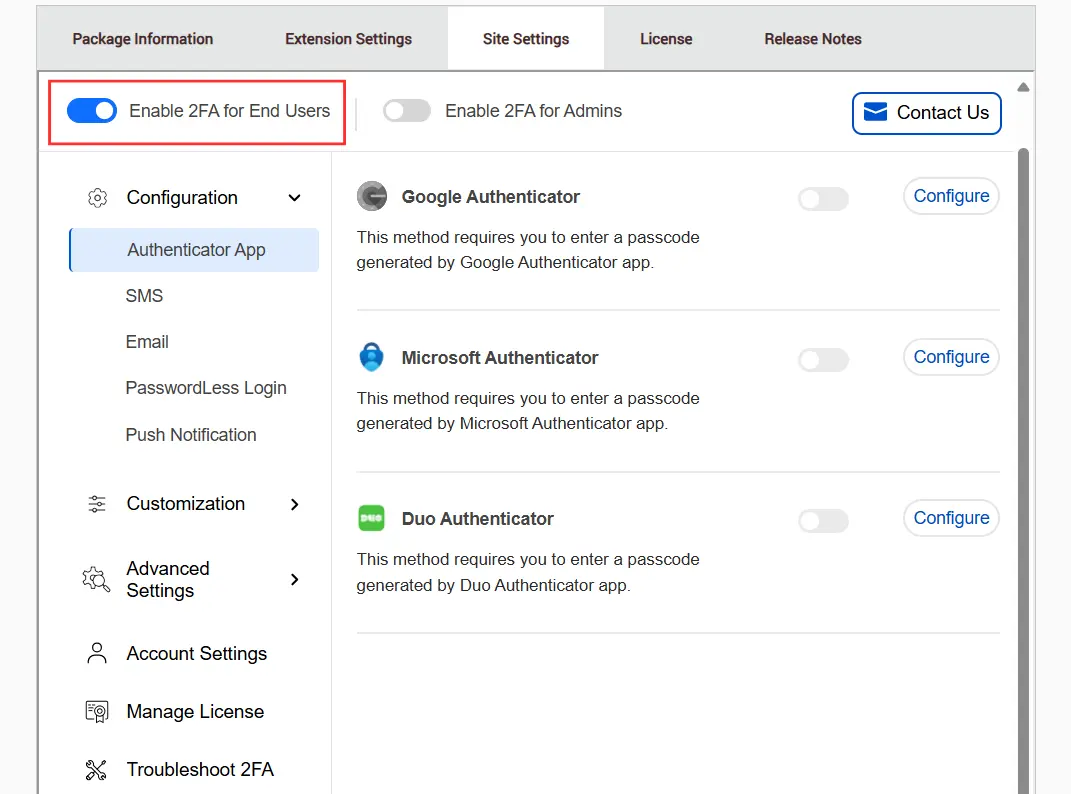Click the Contact Us button

point(927,113)
